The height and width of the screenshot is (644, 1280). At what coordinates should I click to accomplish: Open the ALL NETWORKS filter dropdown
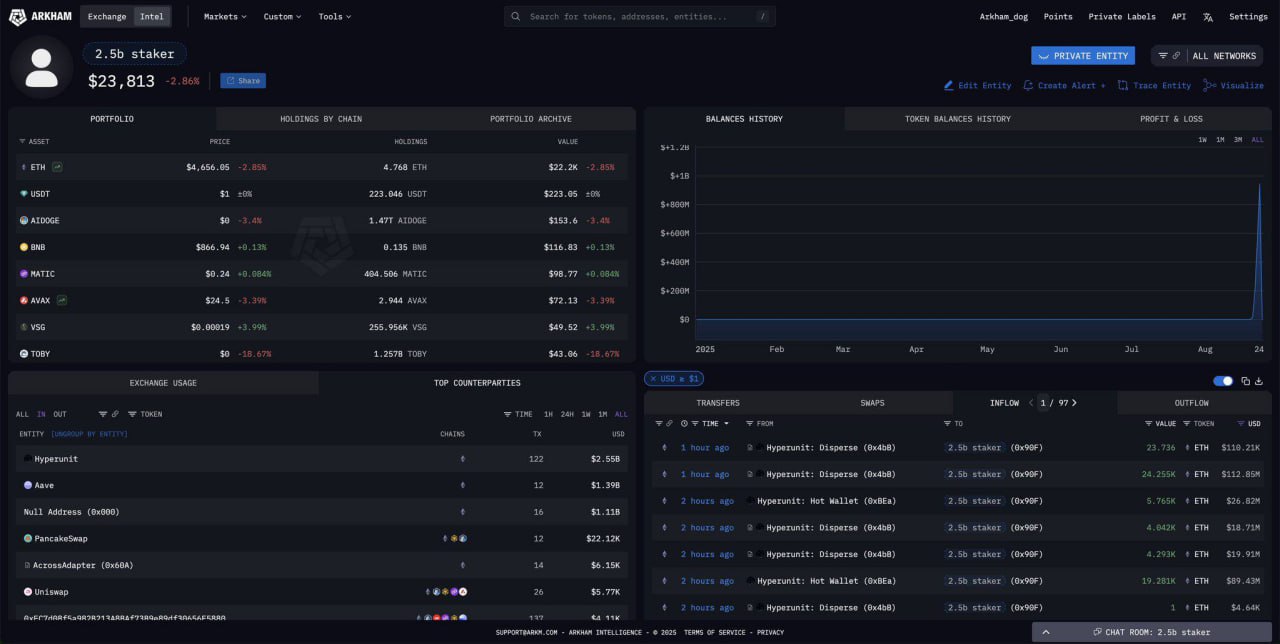click(1206, 56)
